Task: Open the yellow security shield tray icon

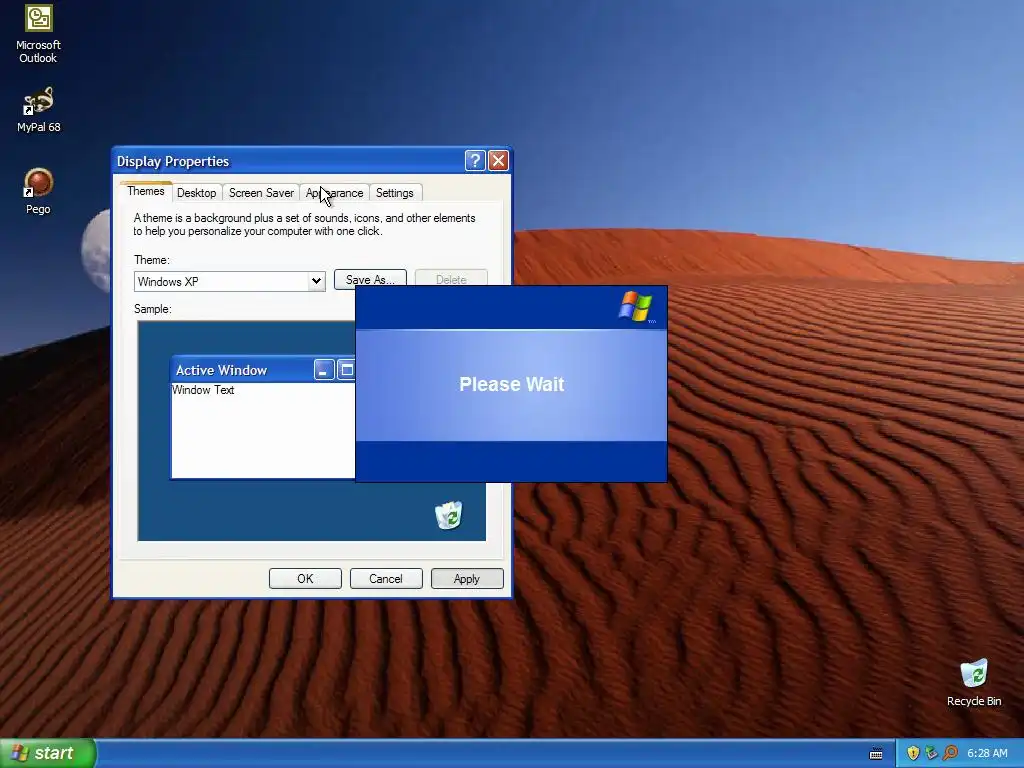Action: 913,753
